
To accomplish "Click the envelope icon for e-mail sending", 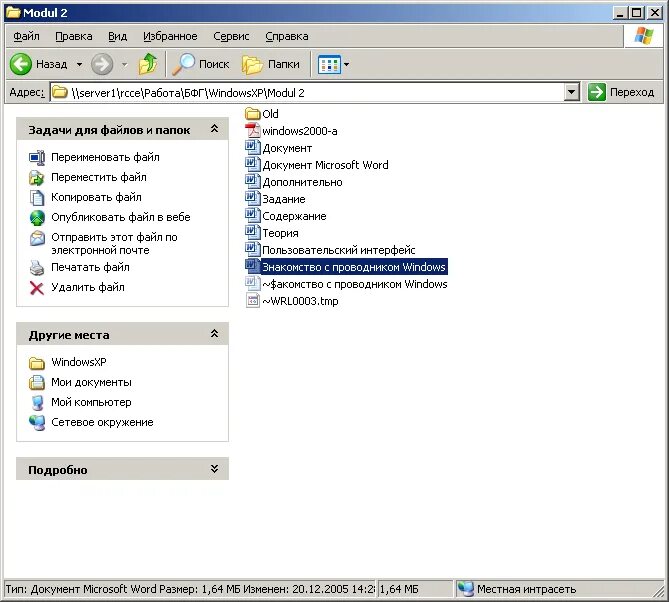I will pos(37,238).
